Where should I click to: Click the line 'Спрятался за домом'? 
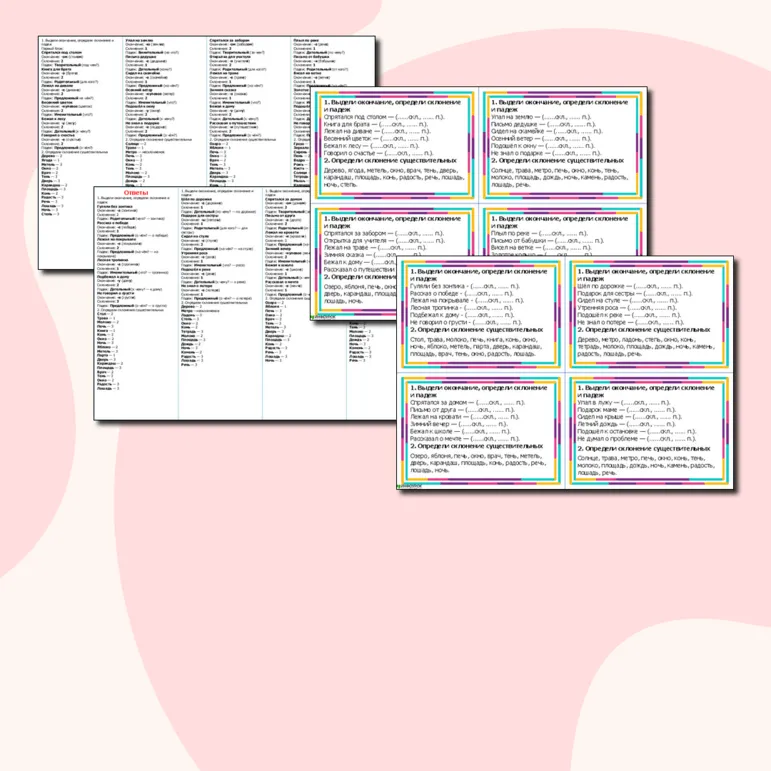pos(468,402)
